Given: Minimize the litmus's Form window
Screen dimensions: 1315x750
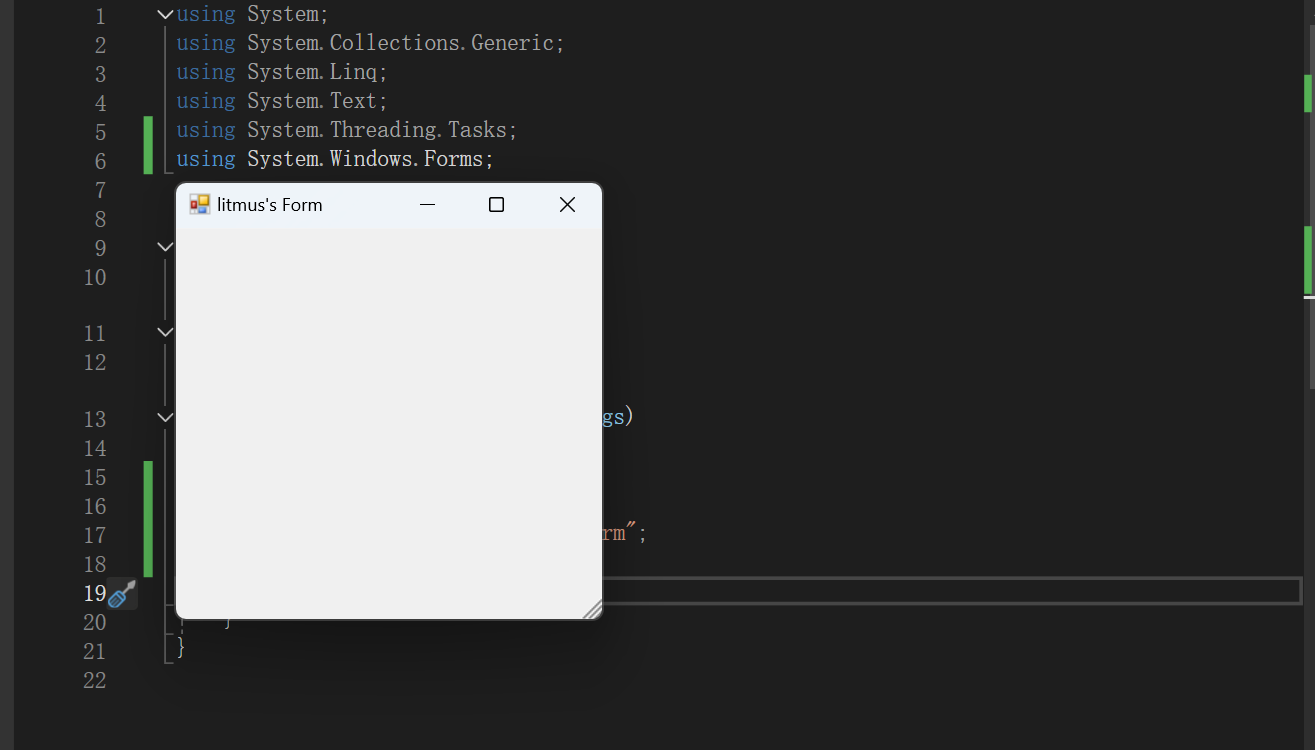Looking at the screenshot, I should click(428, 205).
